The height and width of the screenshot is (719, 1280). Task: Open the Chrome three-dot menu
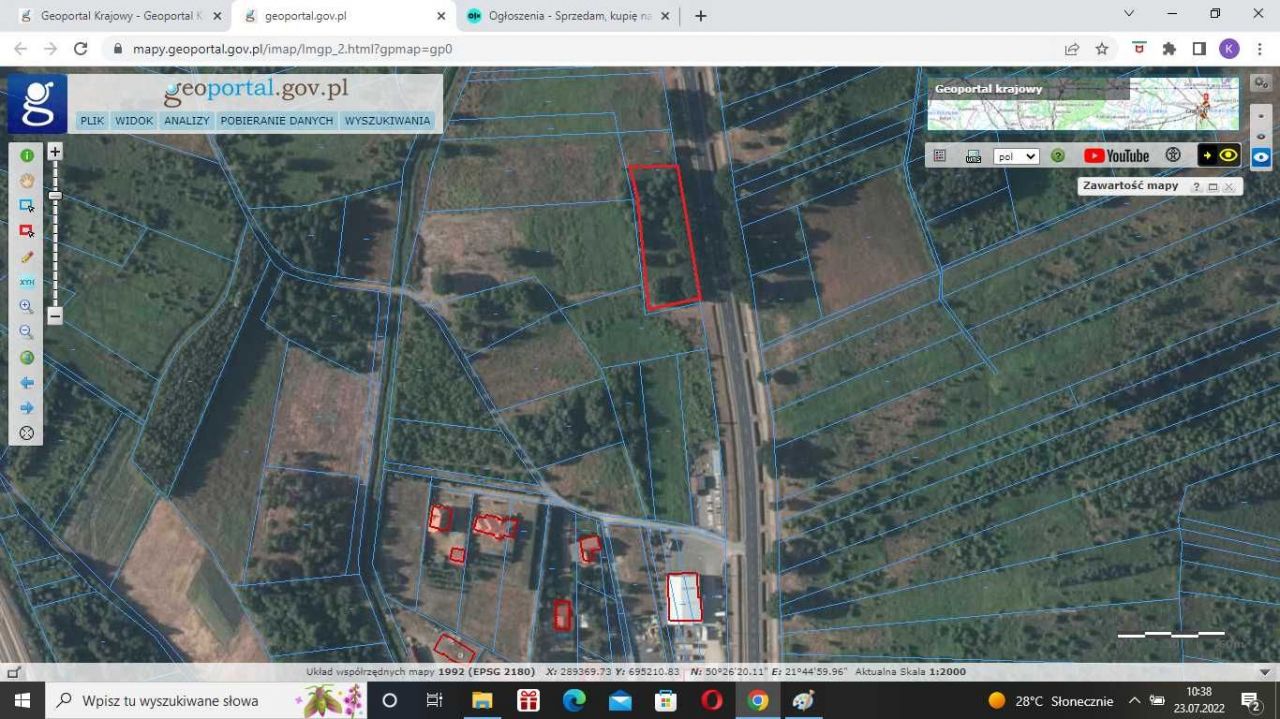click(x=1259, y=48)
